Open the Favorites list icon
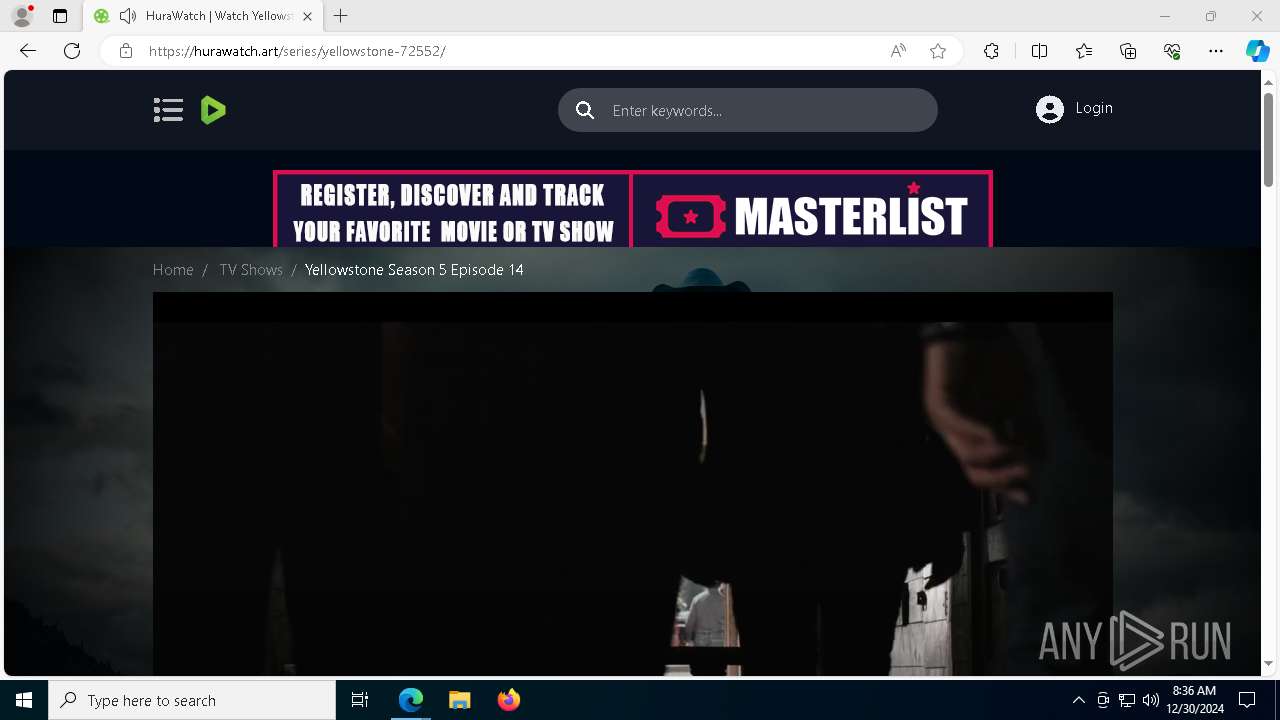Screen dimensions: 1280x720 [1084, 51]
